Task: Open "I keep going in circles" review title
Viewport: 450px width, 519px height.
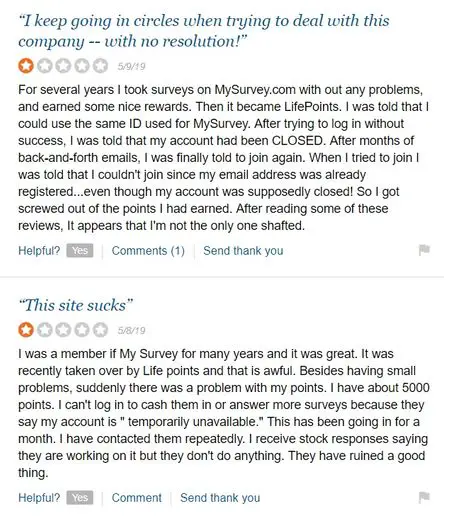Action: coord(204,31)
